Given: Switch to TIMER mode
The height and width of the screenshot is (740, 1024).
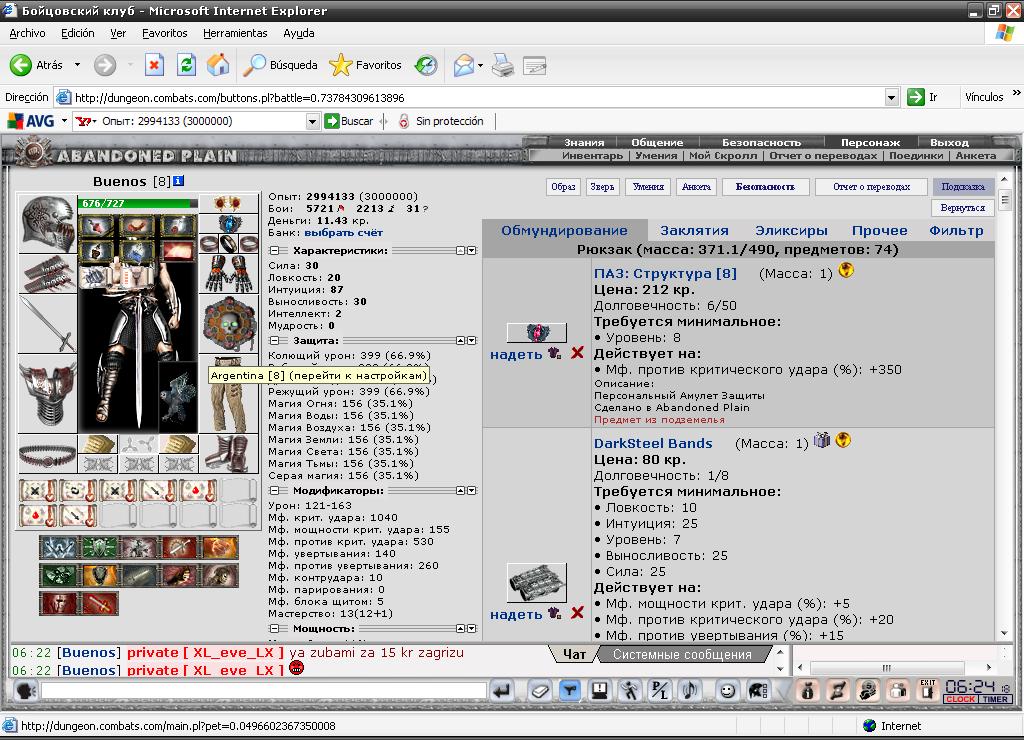Looking at the screenshot, I should [x=995, y=699].
